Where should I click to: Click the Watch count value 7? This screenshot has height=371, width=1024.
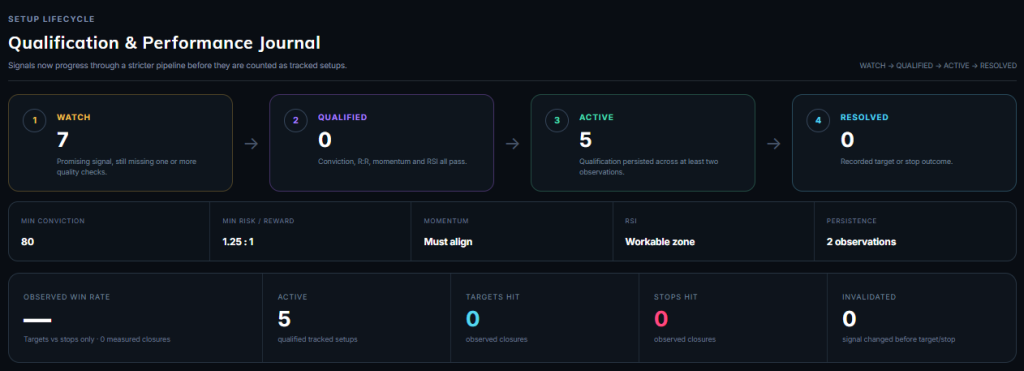coord(64,140)
